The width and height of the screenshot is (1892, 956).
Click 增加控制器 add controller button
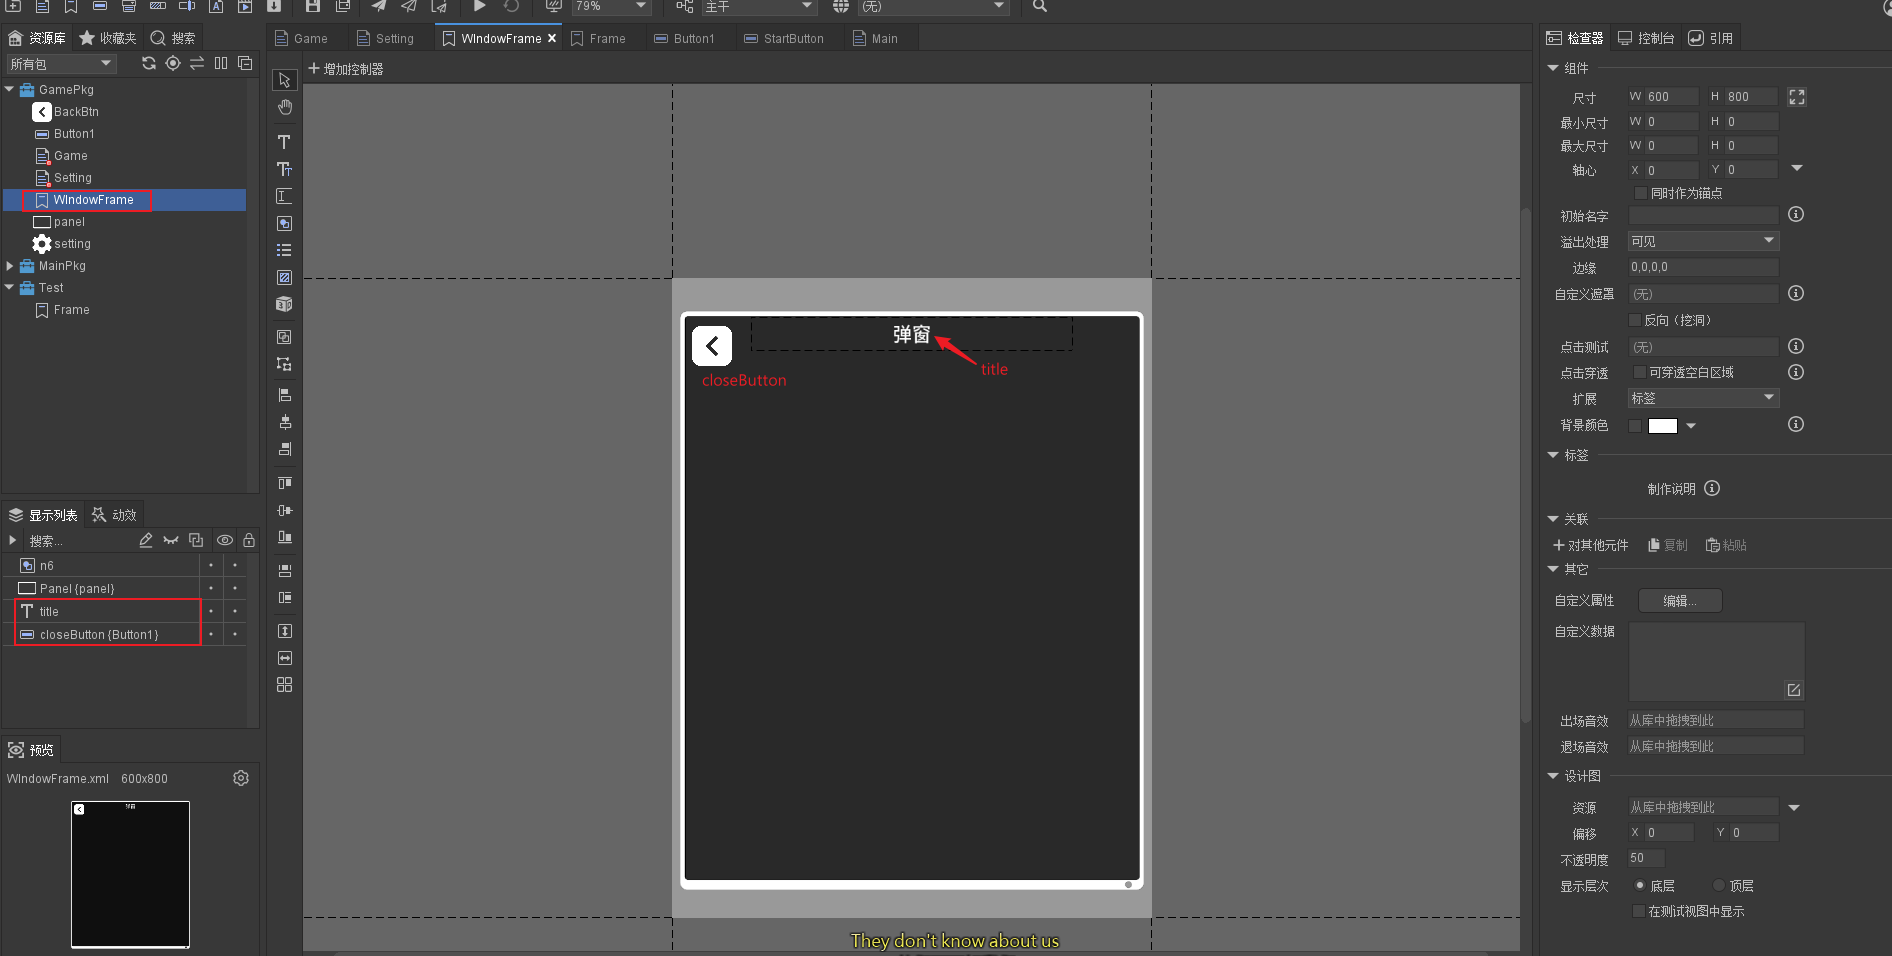[x=346, y=69]
